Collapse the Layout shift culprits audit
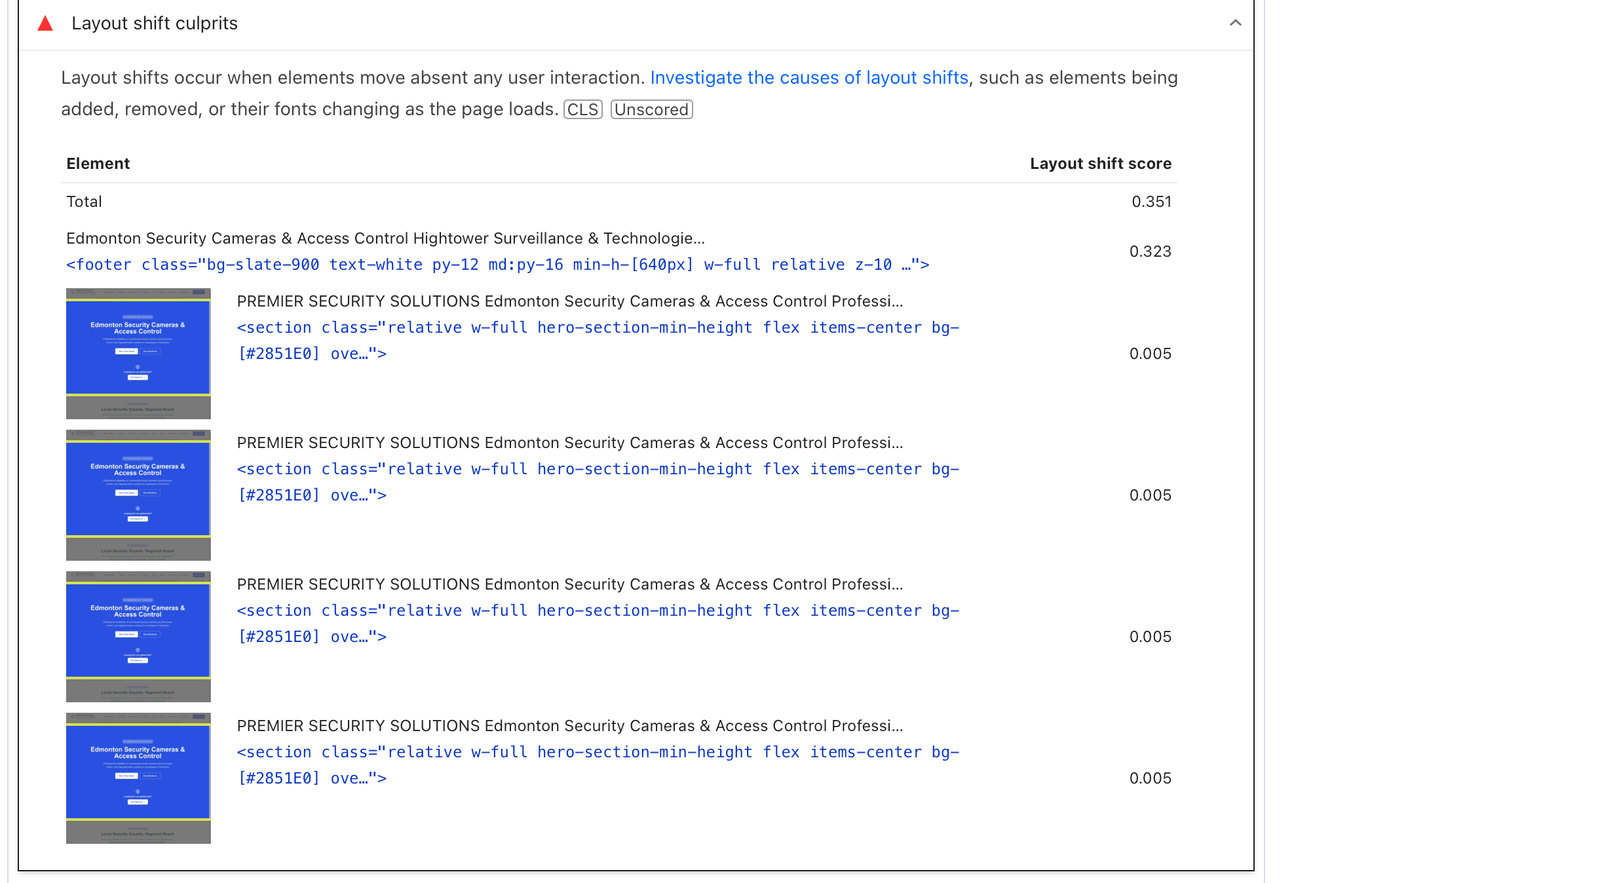 click(x=1235, y=23)
